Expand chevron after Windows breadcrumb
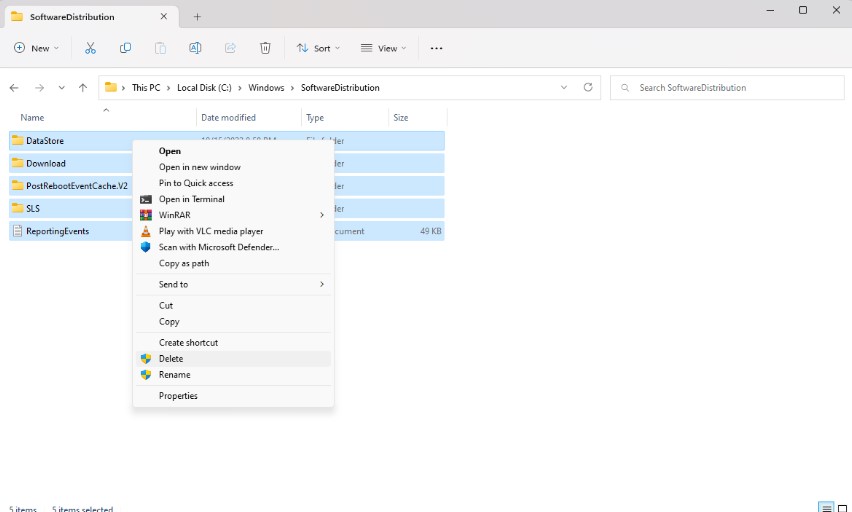 [292, 88]
